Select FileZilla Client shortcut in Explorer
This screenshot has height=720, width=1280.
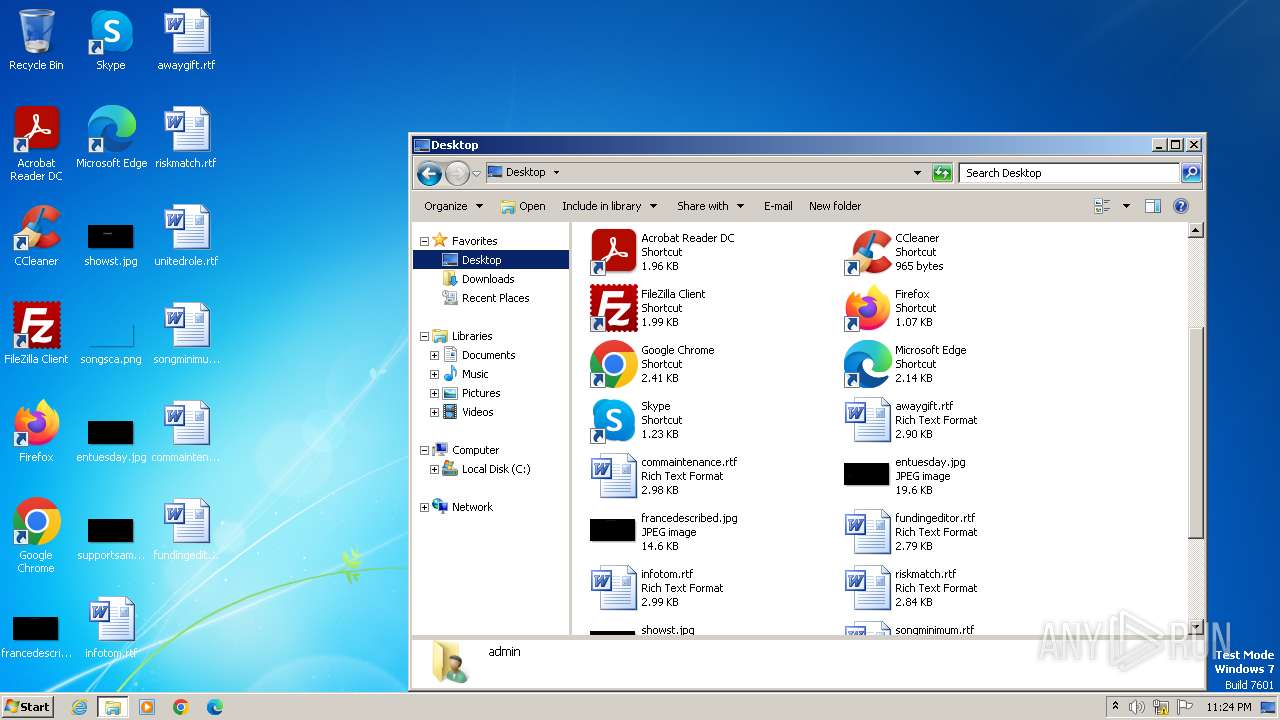pyautogui.click(x=648, y=308)
